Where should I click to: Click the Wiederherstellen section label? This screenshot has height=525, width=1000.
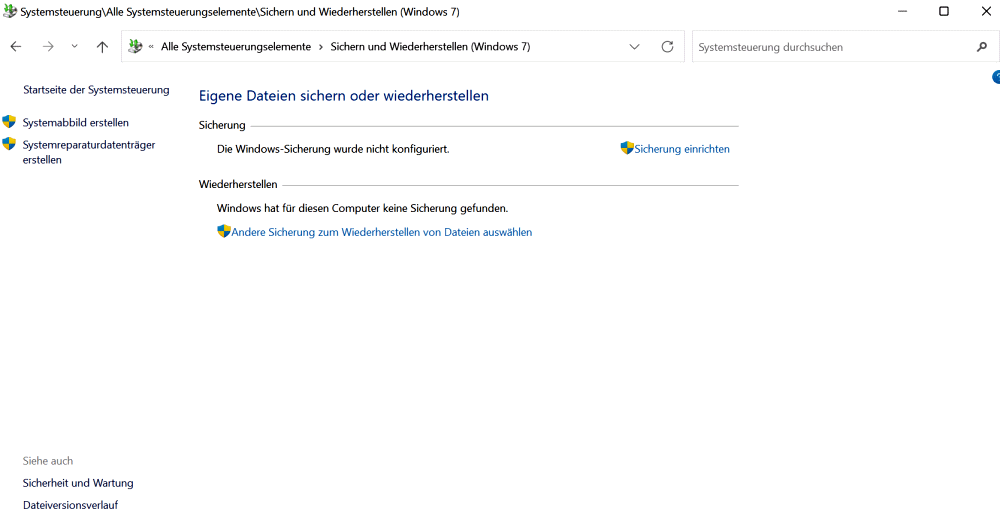tap(238, 184)
